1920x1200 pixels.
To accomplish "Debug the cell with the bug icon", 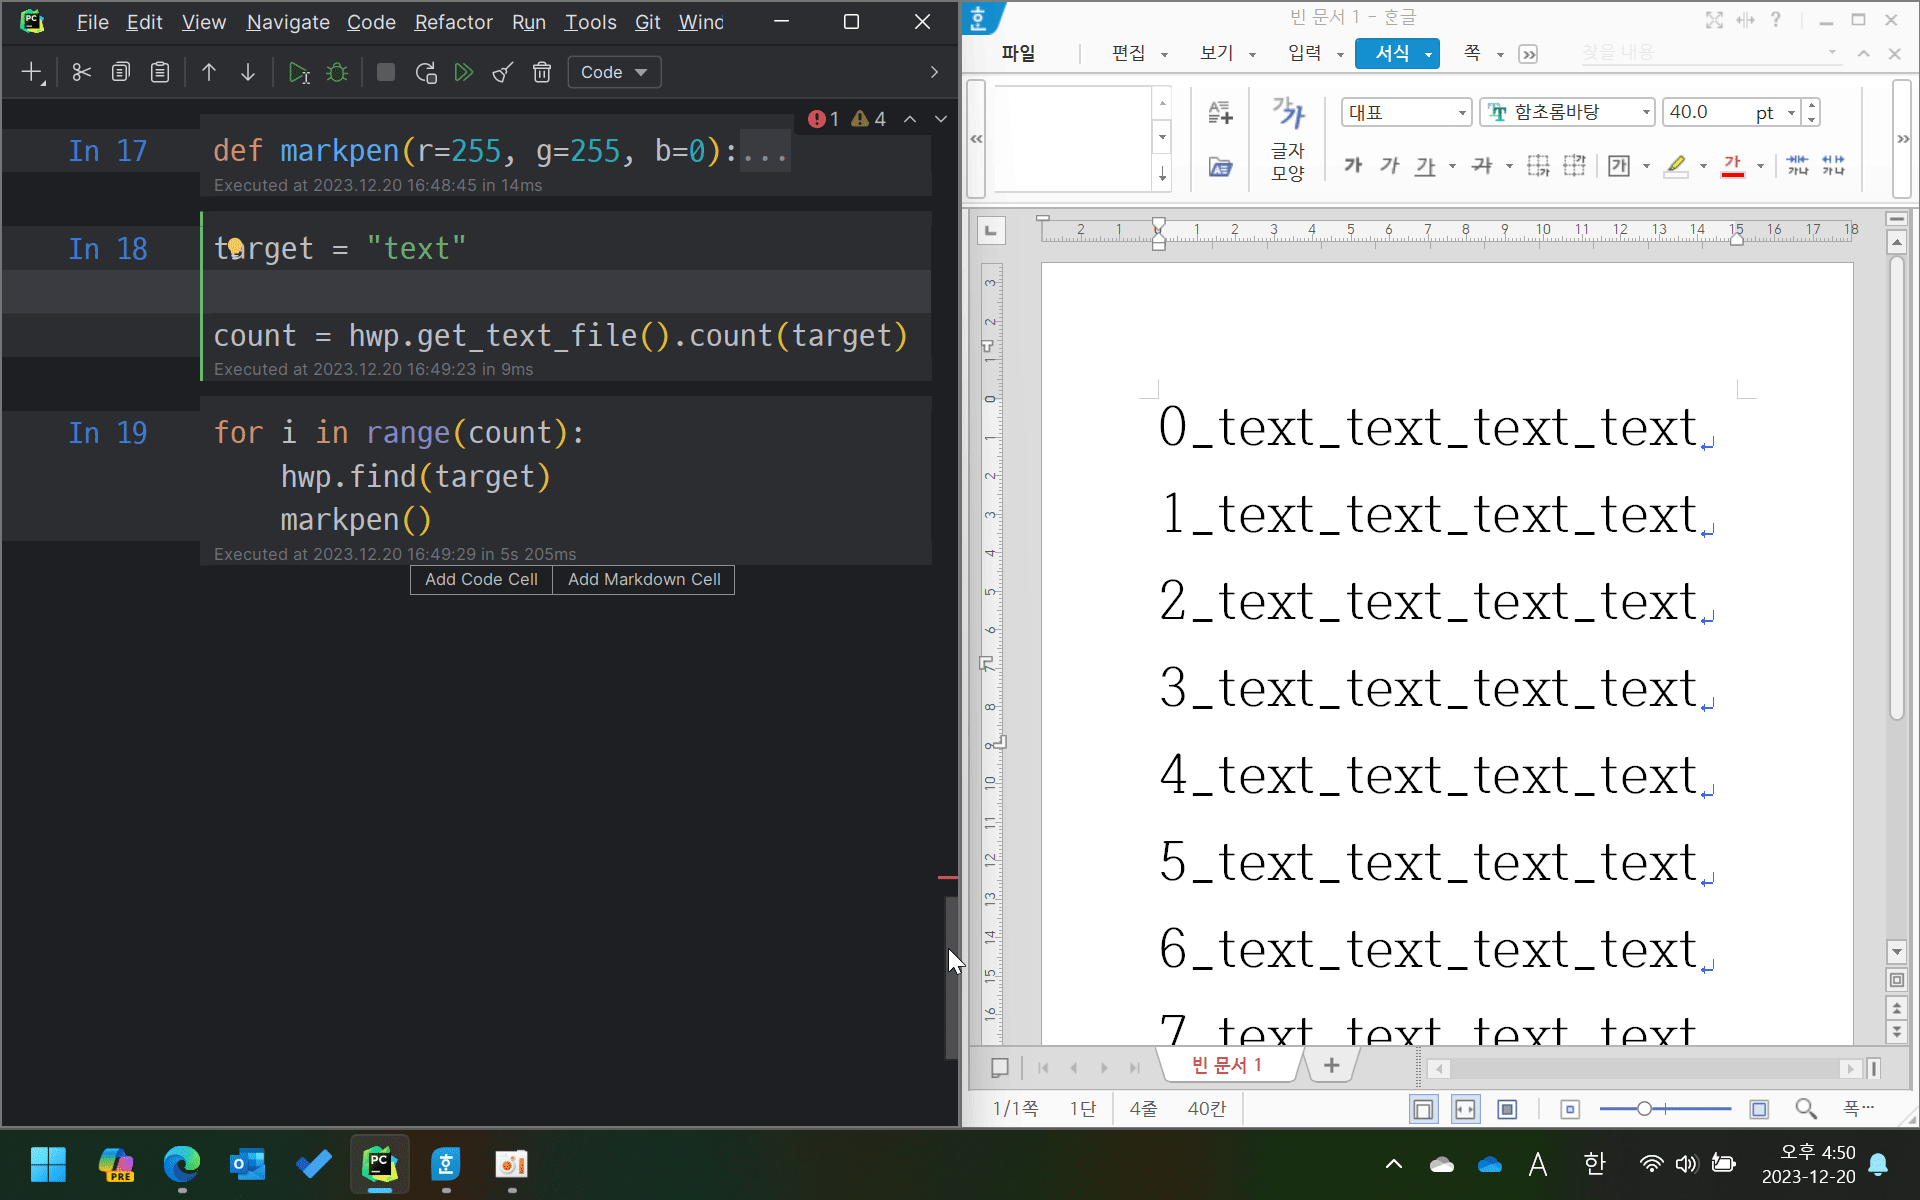I will click(337, 72).
